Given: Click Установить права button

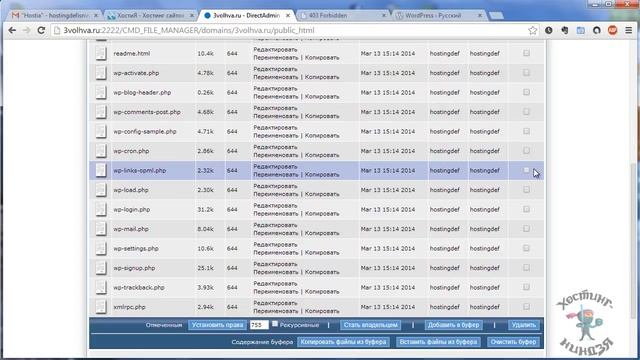Looking at the screenshot, I should (x=217, y=325).
